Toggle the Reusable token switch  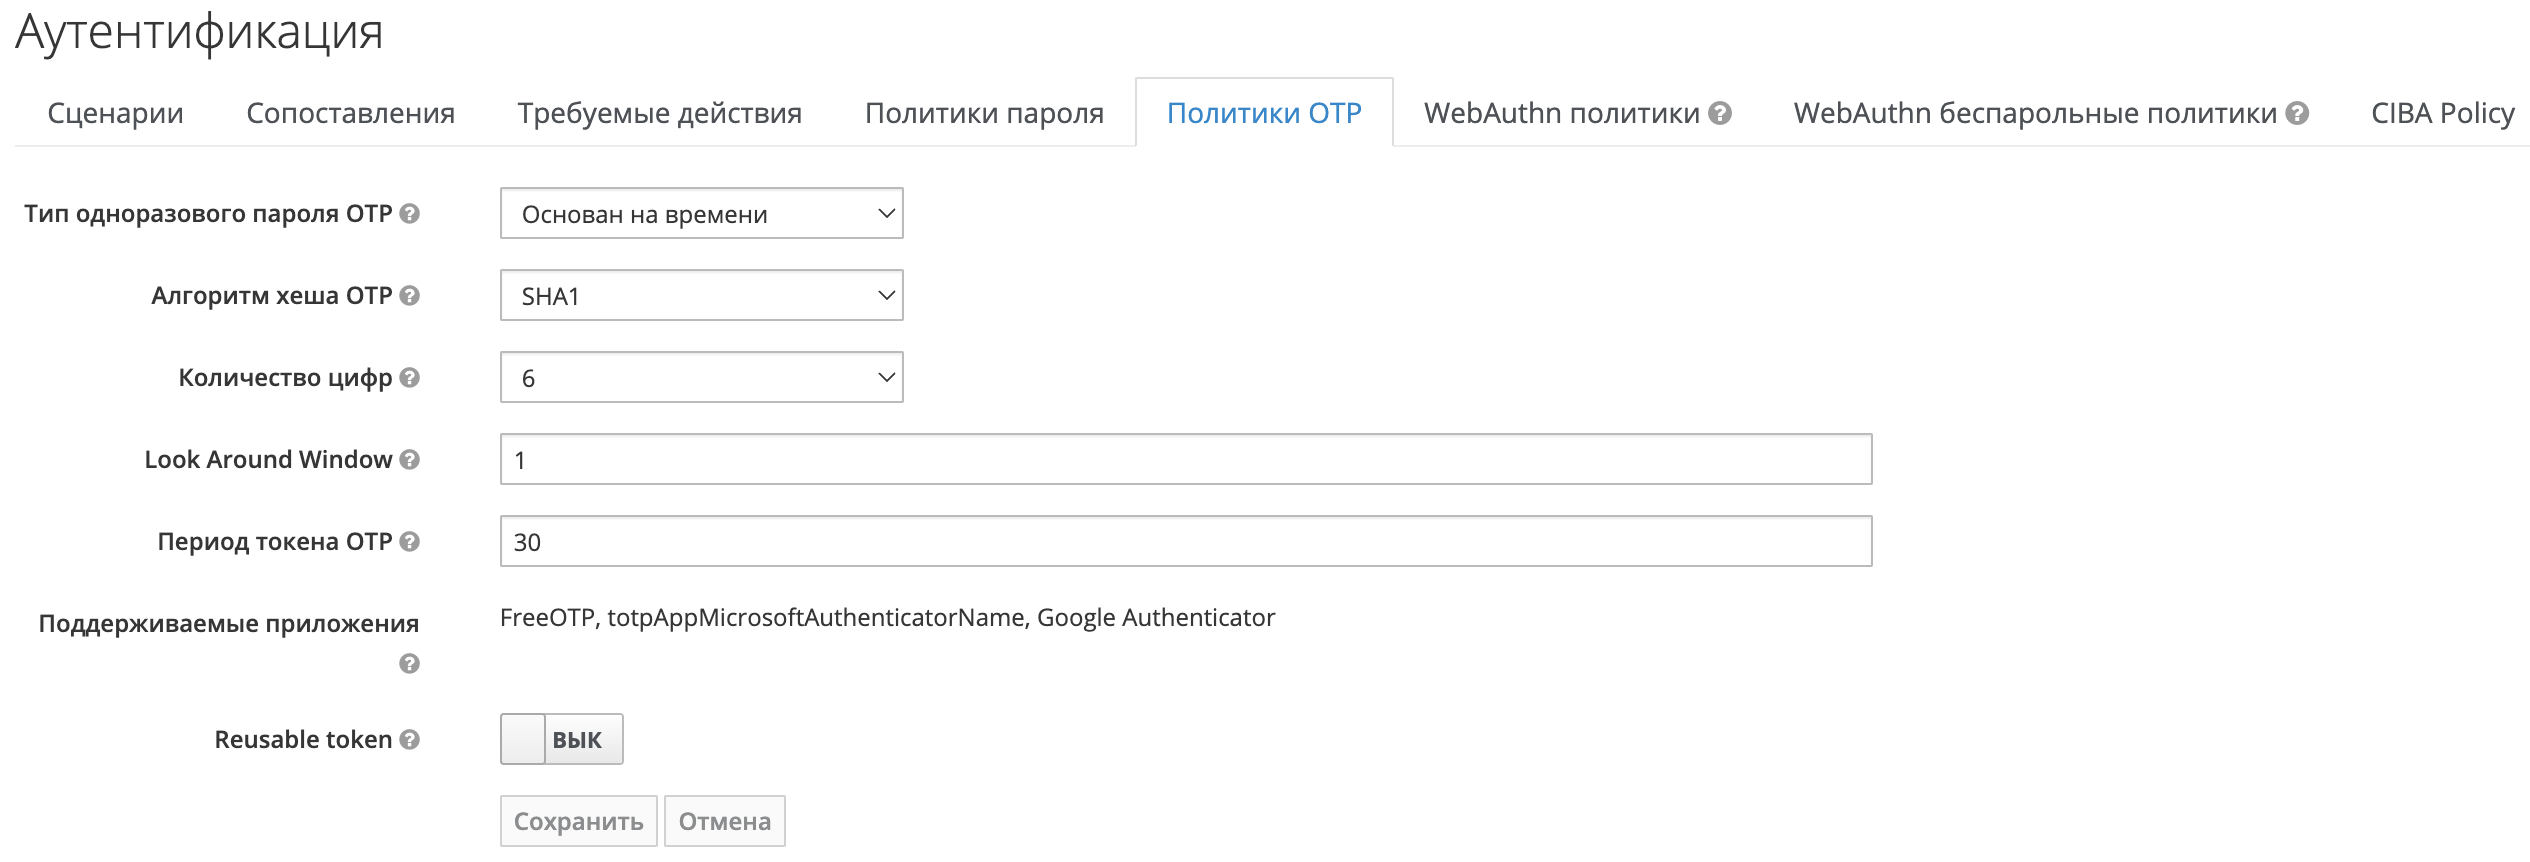pyautogui.click(x=561, y=740)
